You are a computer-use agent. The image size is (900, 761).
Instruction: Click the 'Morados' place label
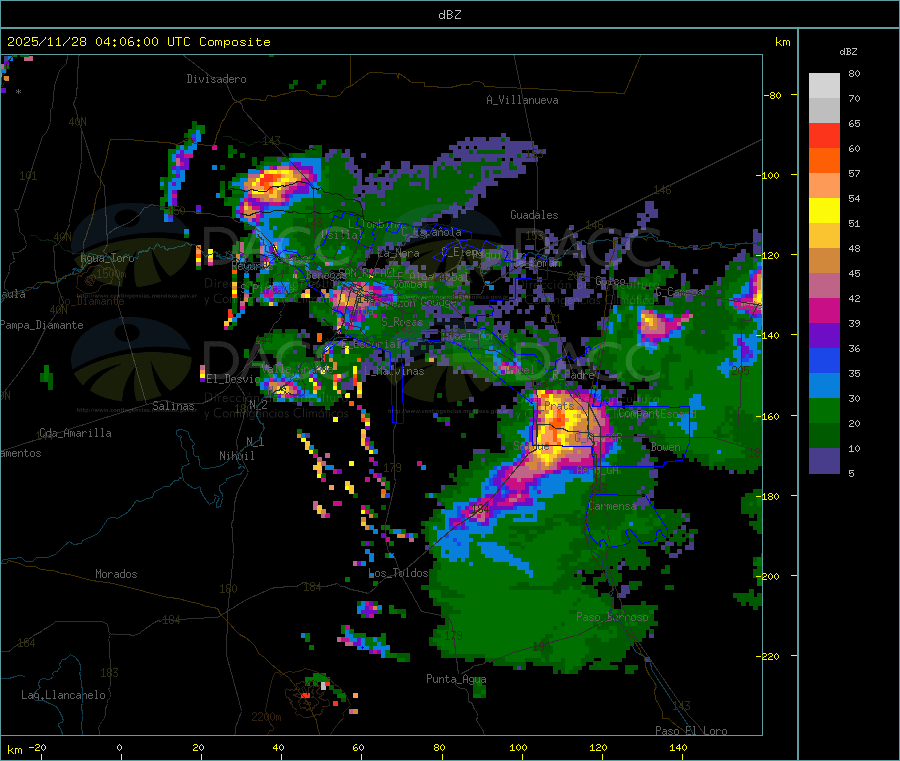[116, 574]
